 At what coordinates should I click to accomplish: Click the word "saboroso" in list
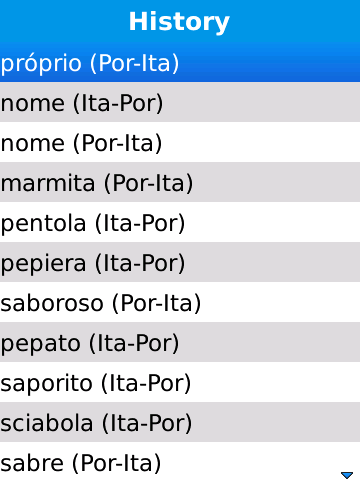pyautogui.click(x=52, y=303)
